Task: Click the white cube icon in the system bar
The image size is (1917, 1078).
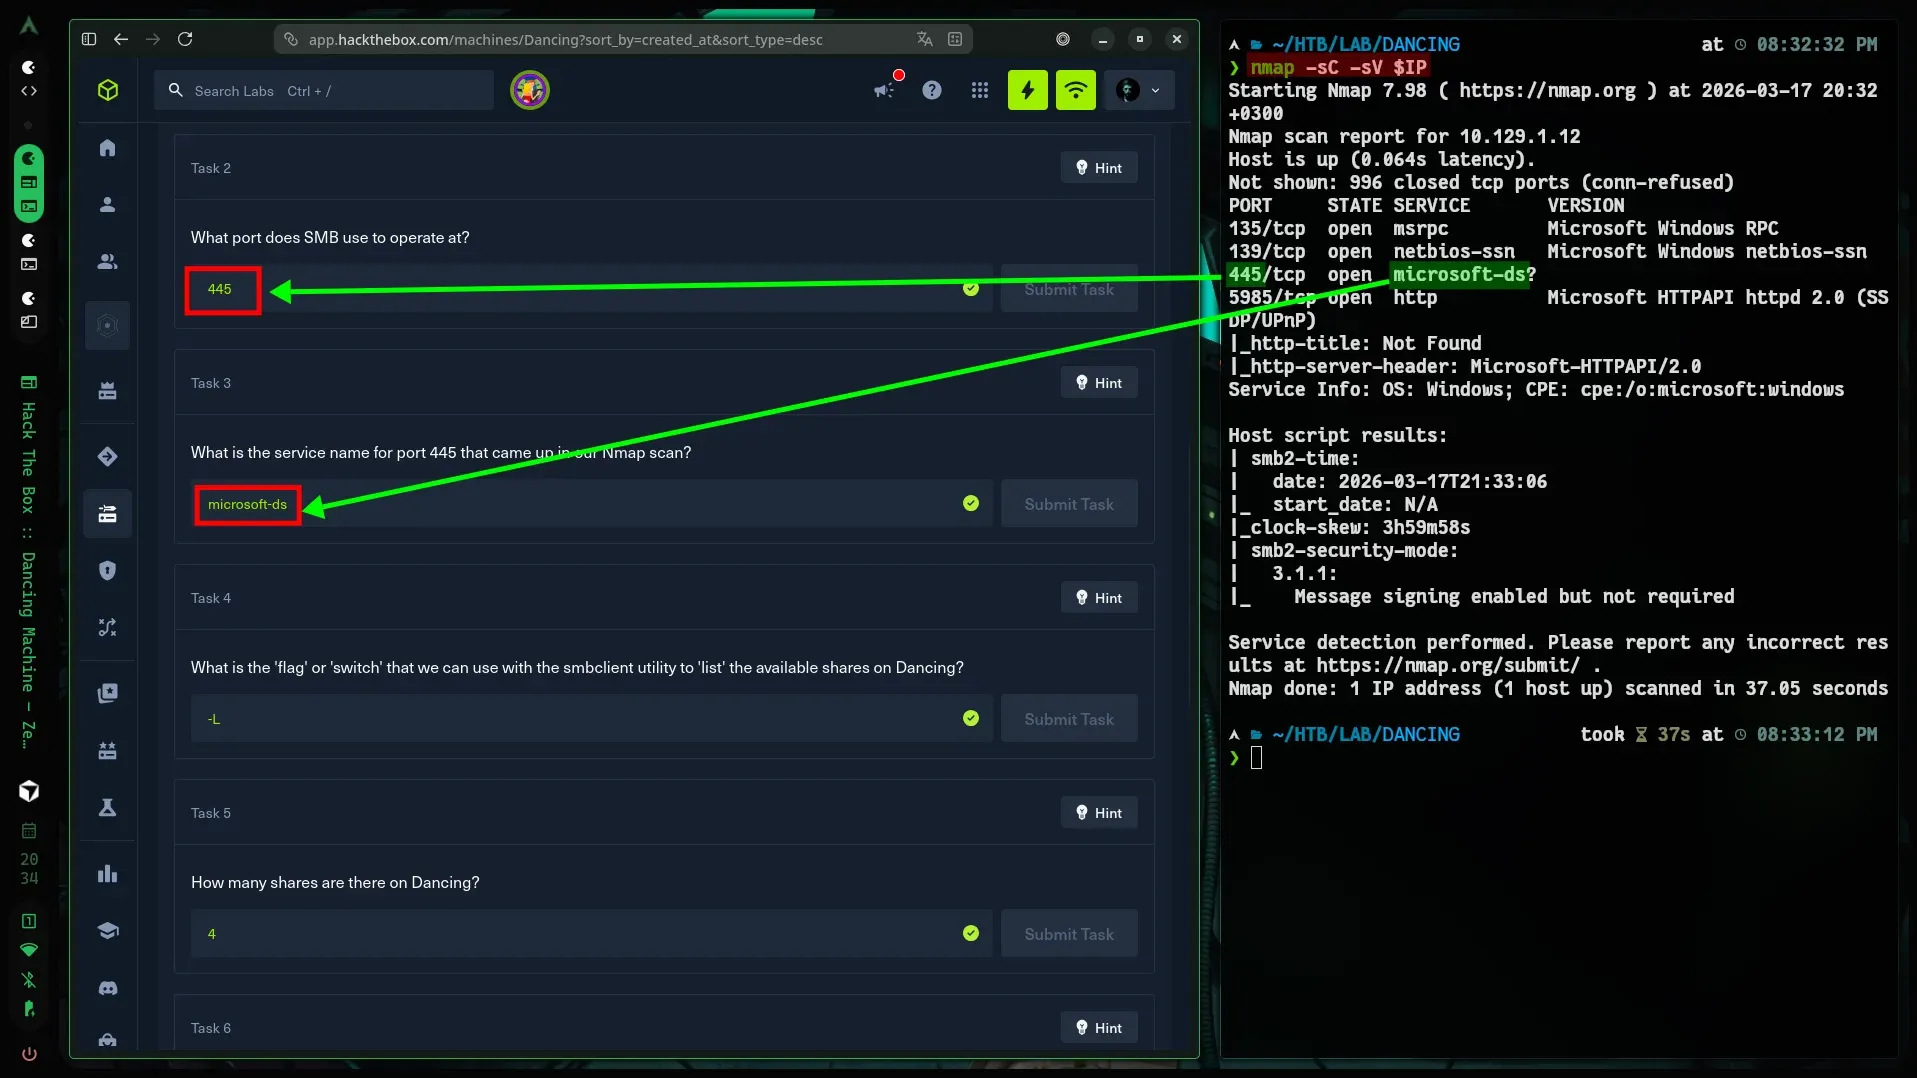Action: point(29,791)
